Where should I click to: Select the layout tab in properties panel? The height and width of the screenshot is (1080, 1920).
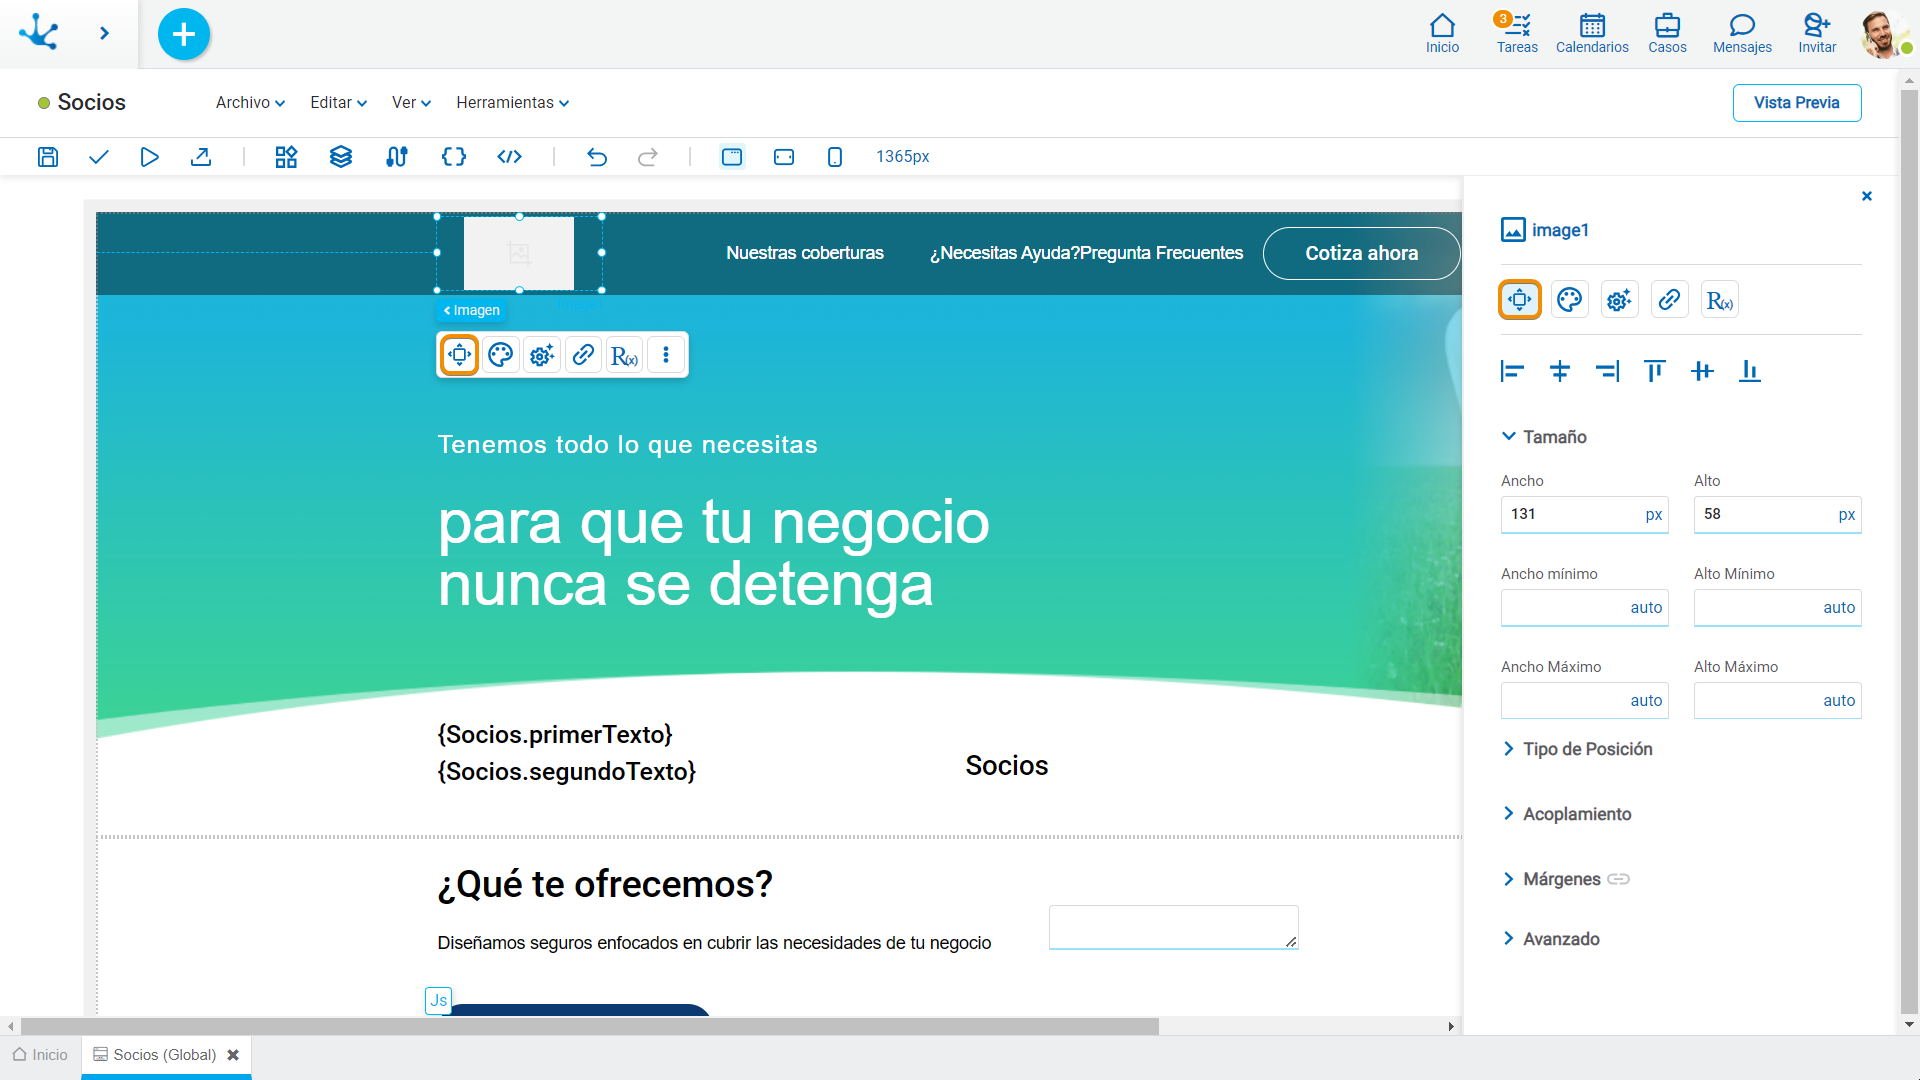[x=1520, y=300]
